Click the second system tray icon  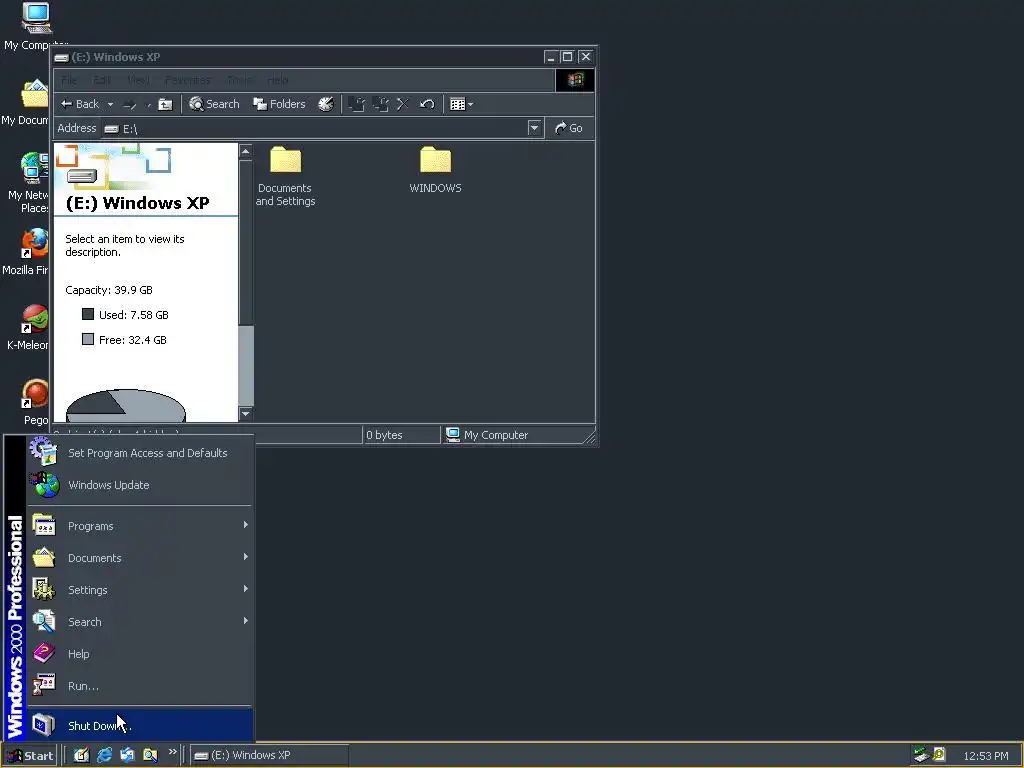[x=939, y=755]
